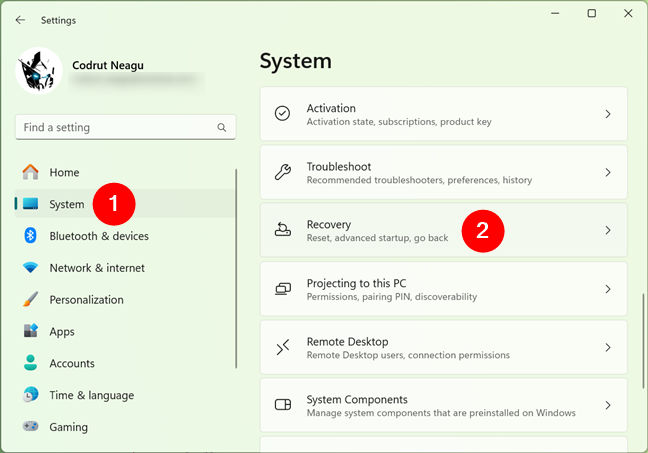Screen dimensions: 648x453
Task: Click the Time & language globe icon
Action: click(x=31, y=395)
